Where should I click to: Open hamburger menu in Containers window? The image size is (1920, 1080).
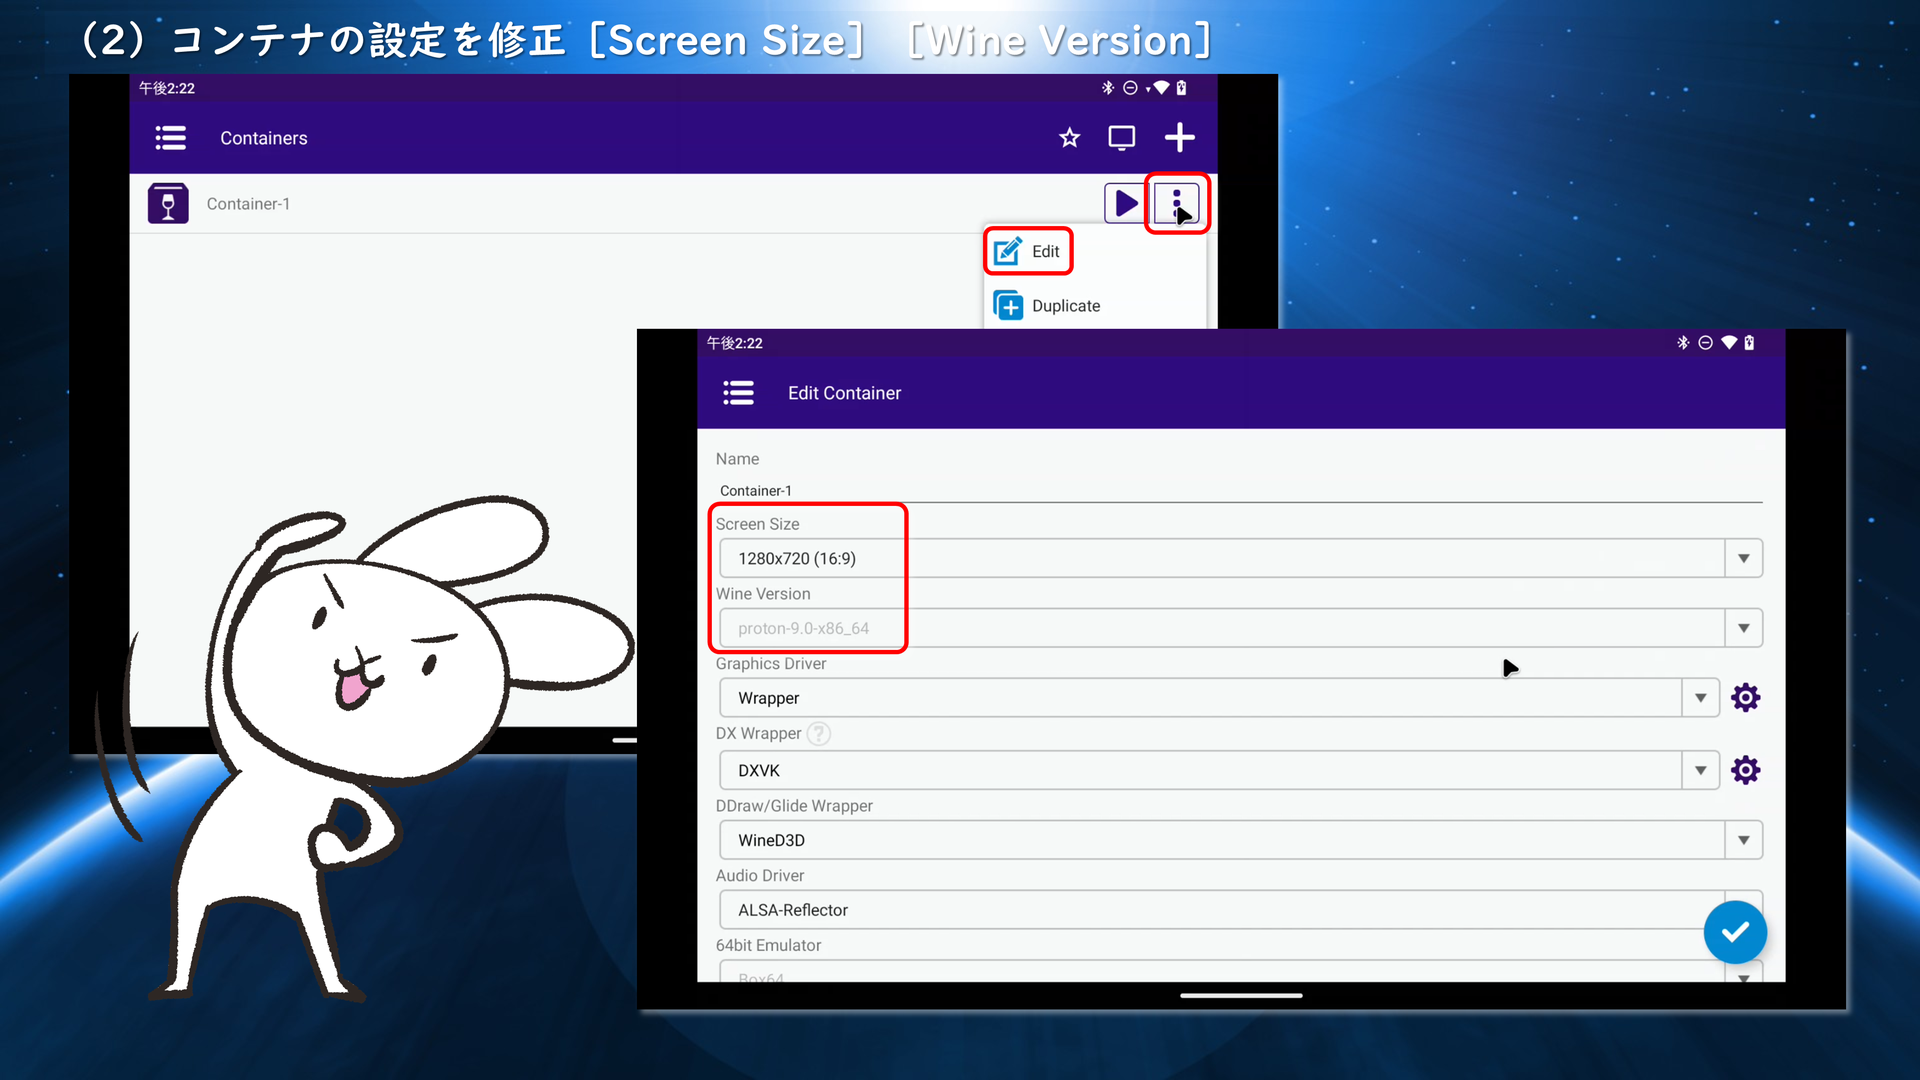171,138
